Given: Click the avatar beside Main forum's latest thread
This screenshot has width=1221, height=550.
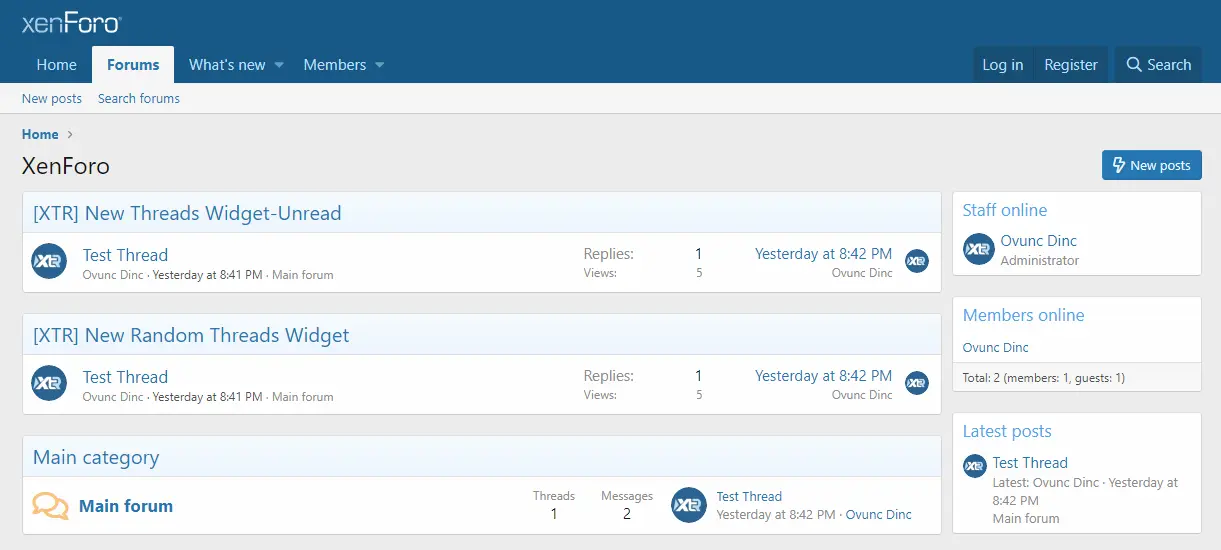Looking at the screenshot, I should (689, 505).
